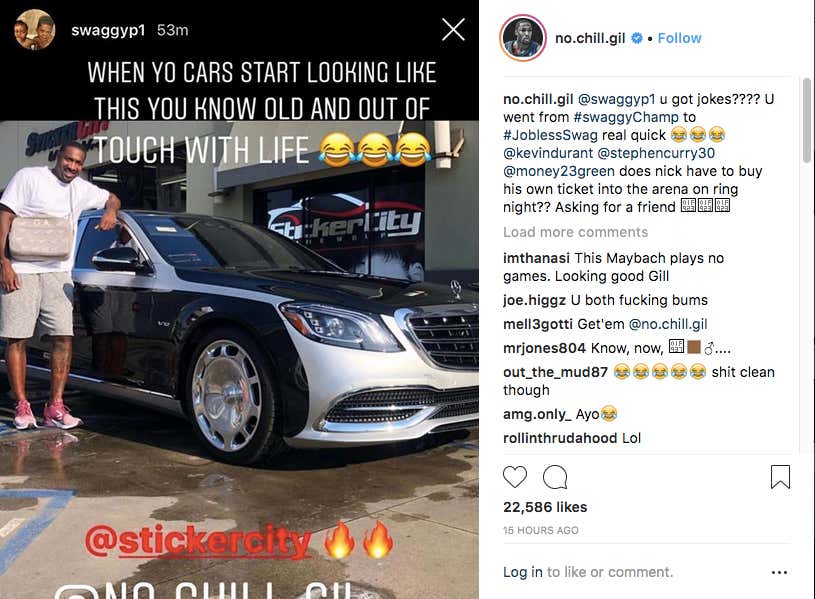This screenshot has width=815, height=599.
Task: Save the post with the bookmark icon
Action: click(780, 477)
